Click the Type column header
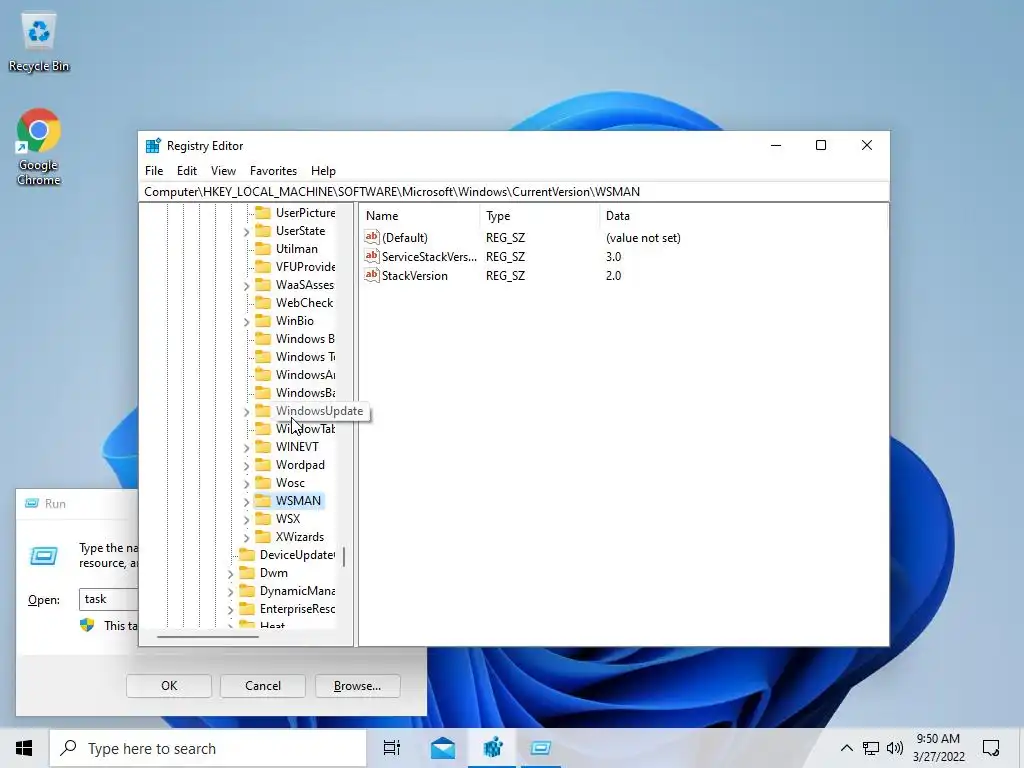This screenshot has width=1024, height=768. pyautogui.click(x=539, y=216)
